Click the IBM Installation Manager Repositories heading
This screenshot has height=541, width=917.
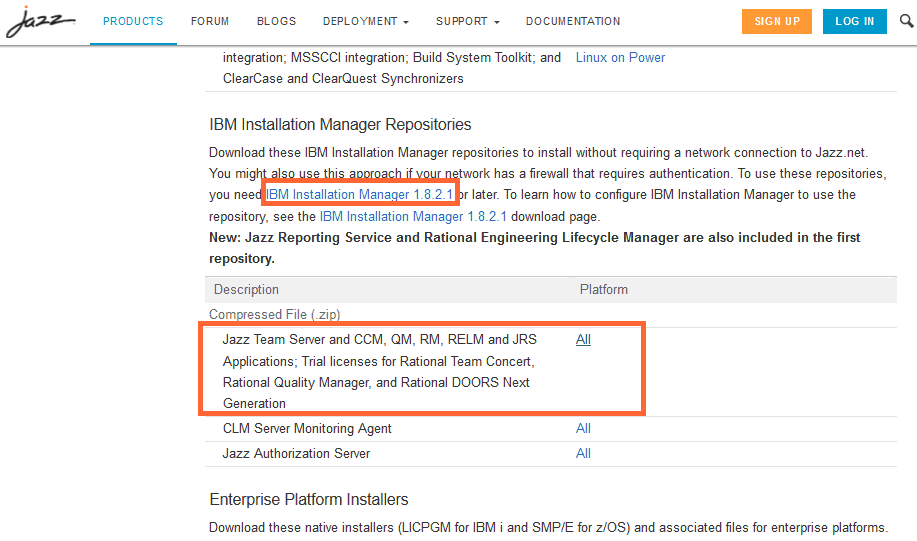point(340,125)
